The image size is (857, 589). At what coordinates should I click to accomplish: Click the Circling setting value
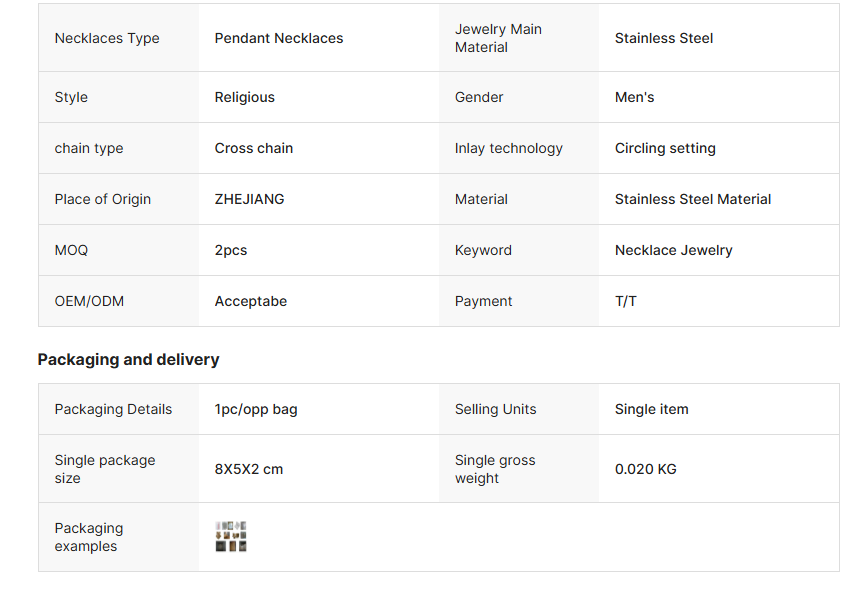click(665, 148)
